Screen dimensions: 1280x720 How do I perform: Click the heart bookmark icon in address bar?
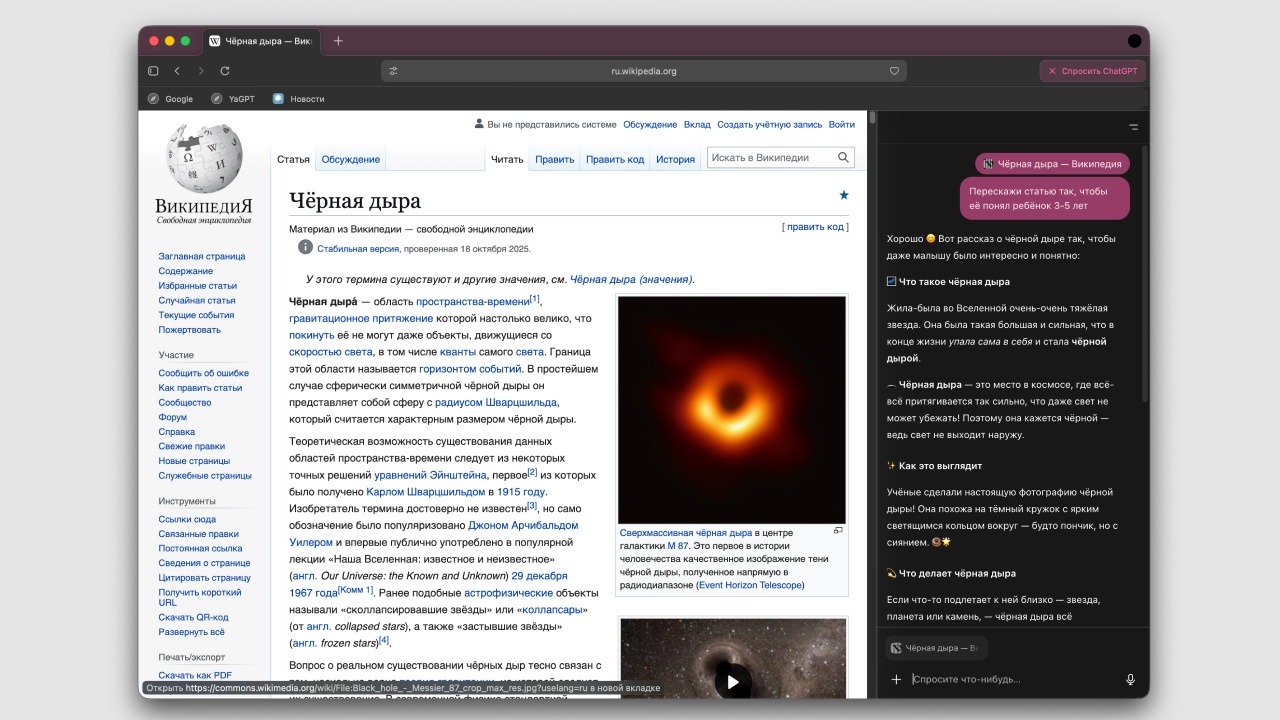pos(894,71)
